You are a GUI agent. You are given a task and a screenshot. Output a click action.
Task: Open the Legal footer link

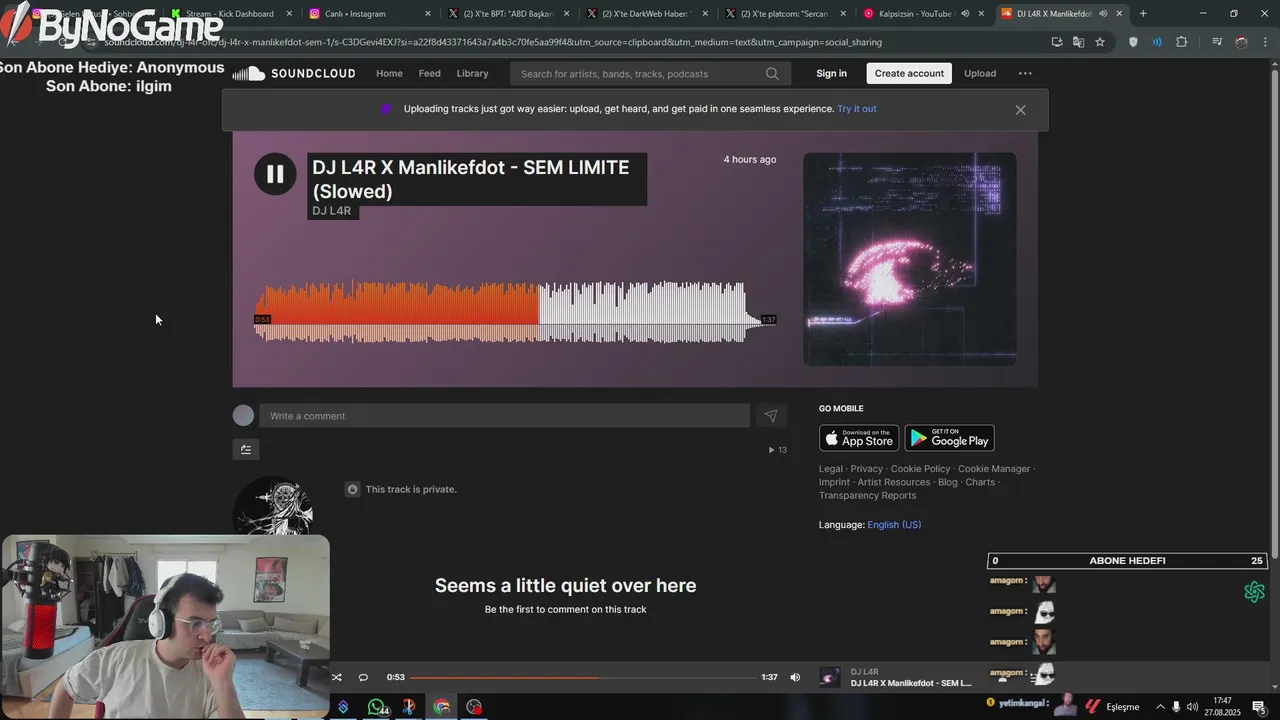pyautogui.click(x=831, y=469)
